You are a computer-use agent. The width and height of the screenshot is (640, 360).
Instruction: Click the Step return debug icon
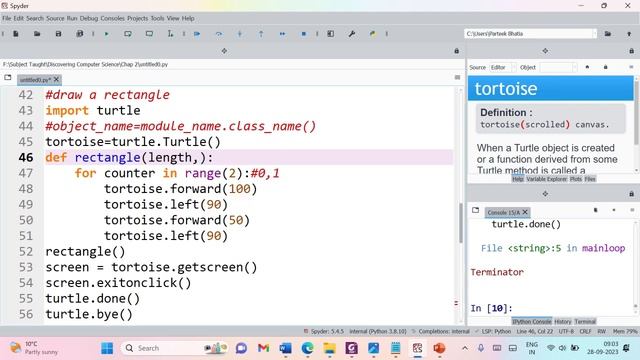point(261,34)
